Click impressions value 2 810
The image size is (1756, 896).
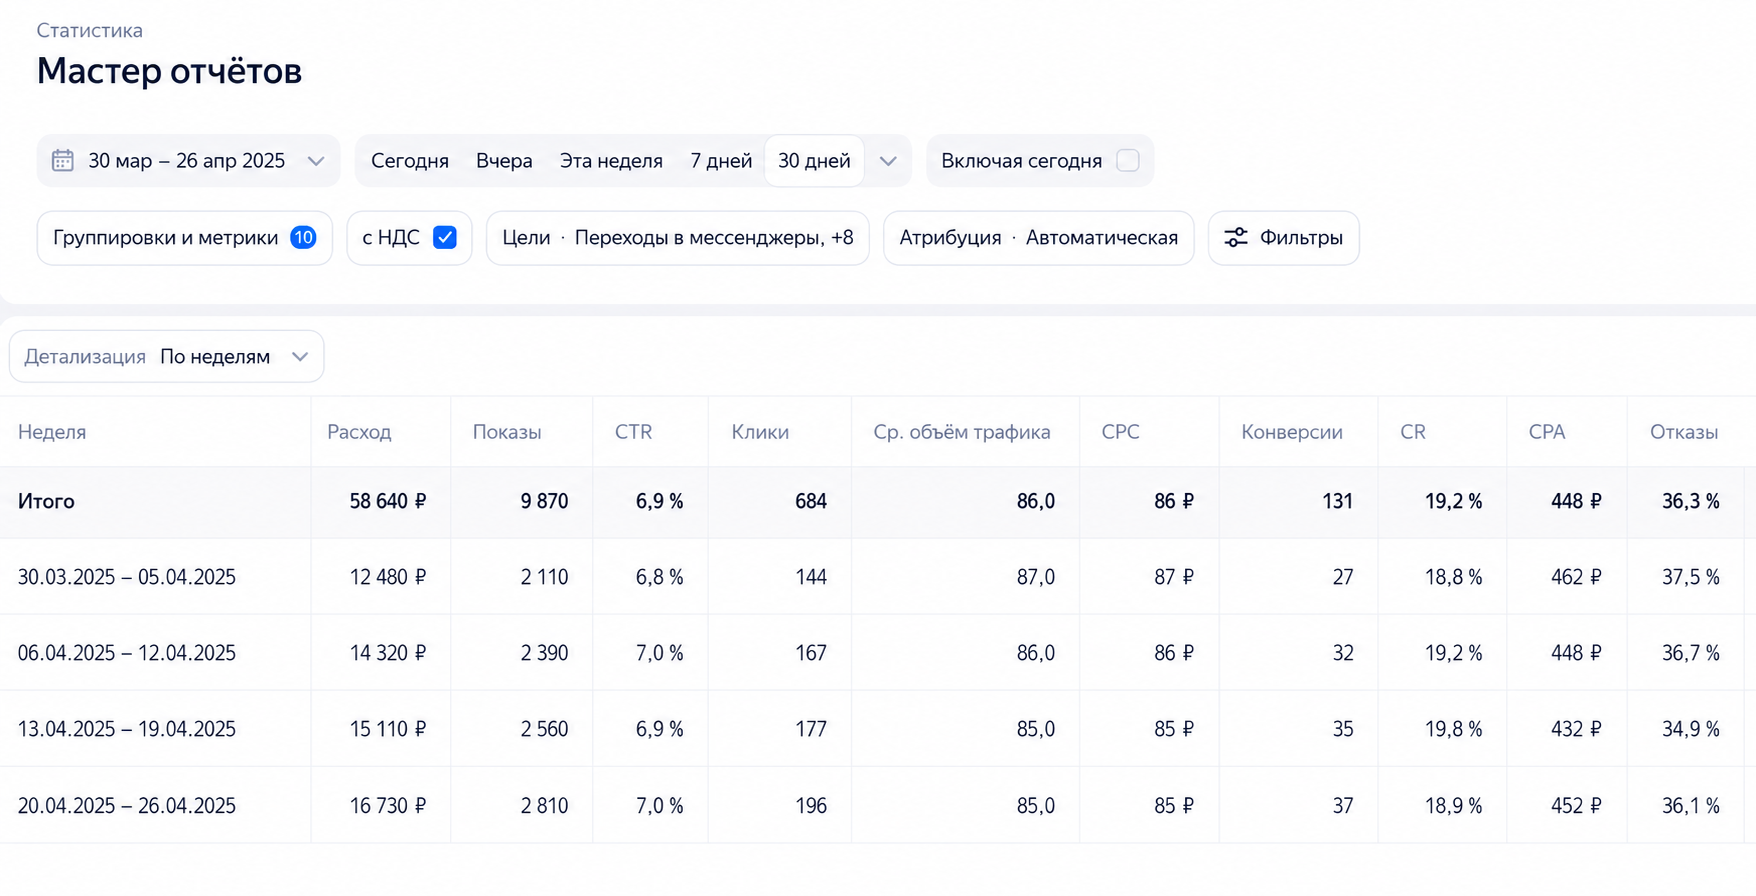(544, 806)
